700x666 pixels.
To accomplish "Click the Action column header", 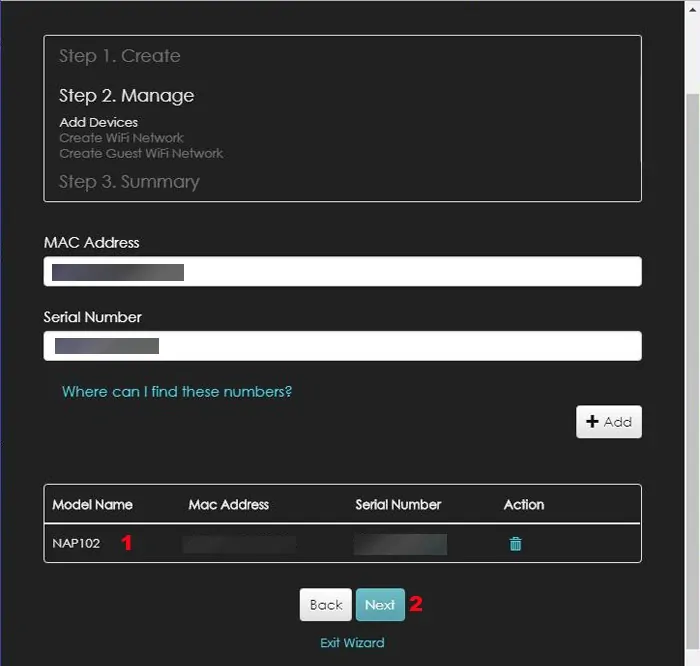I will [523, 505].
